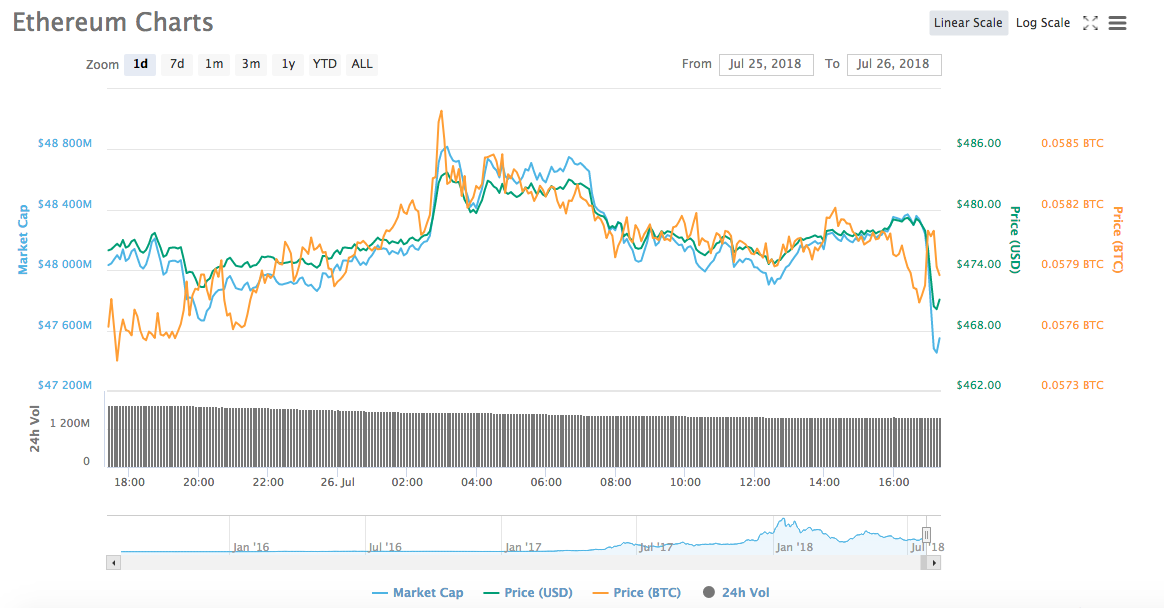
Task: Click the 18:00 time axis label
Action: pos(129,483)
